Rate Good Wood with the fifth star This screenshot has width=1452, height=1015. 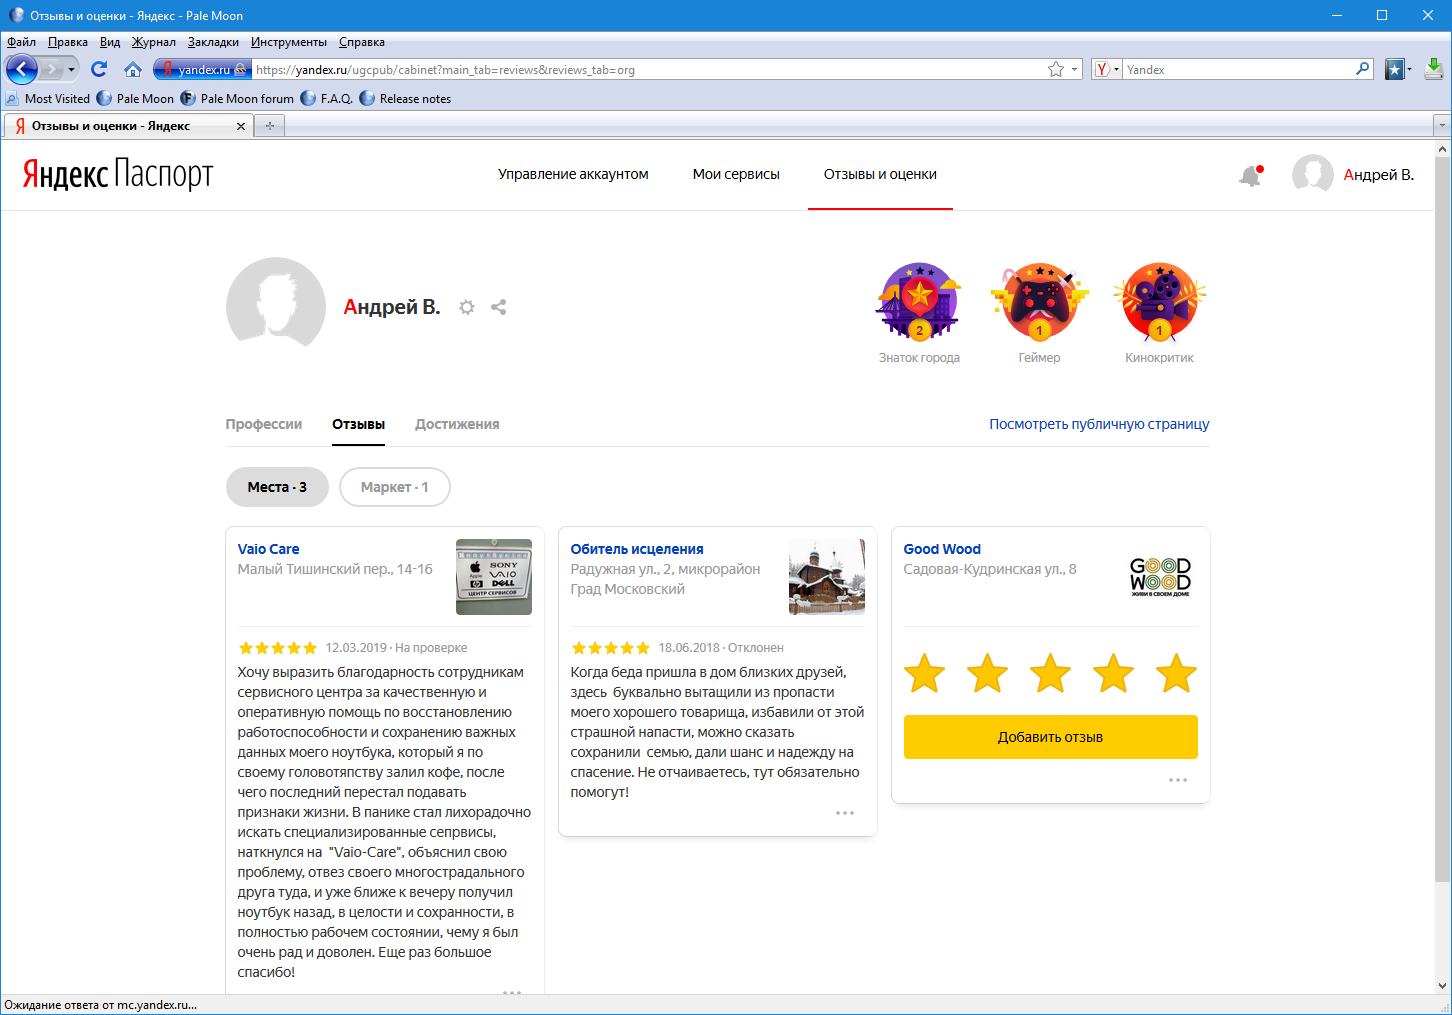pyautogui.click(x=1176, y=673)
